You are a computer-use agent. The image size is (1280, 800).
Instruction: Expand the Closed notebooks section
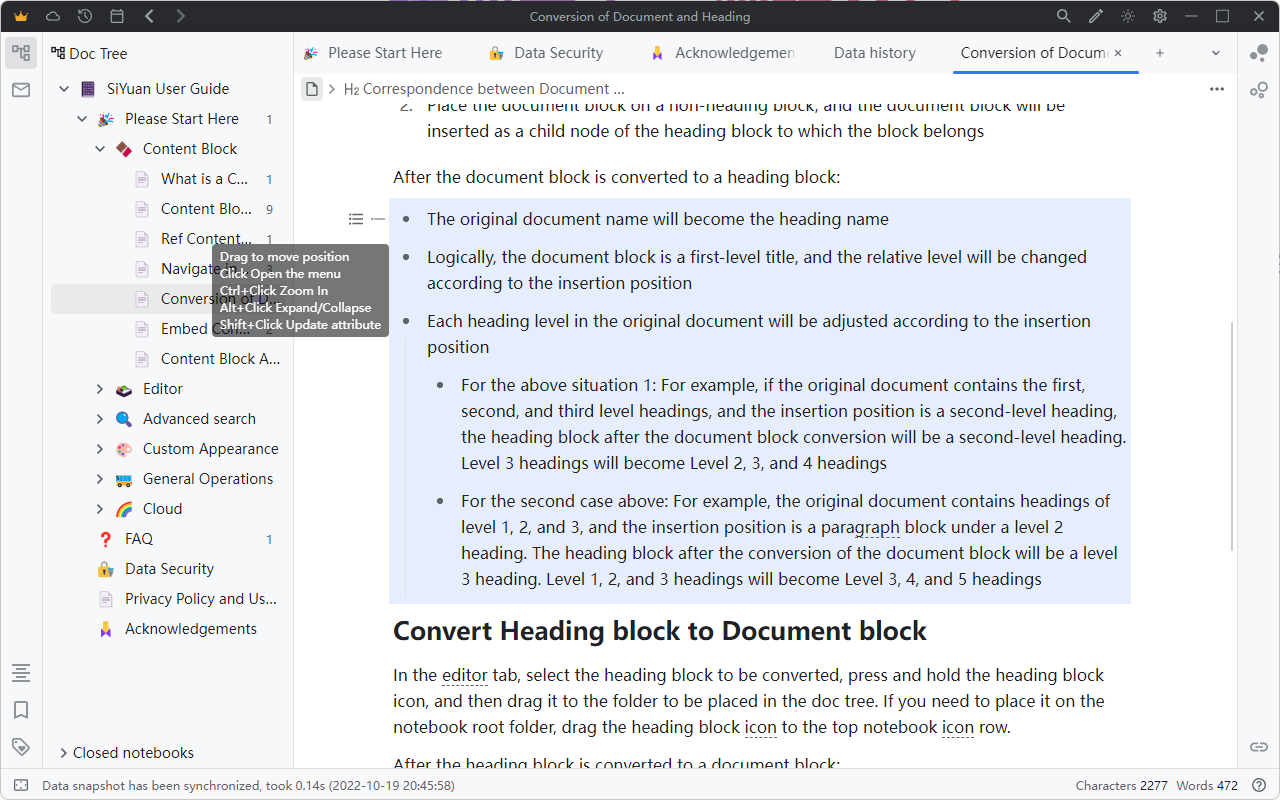click(x=64, y=753)
